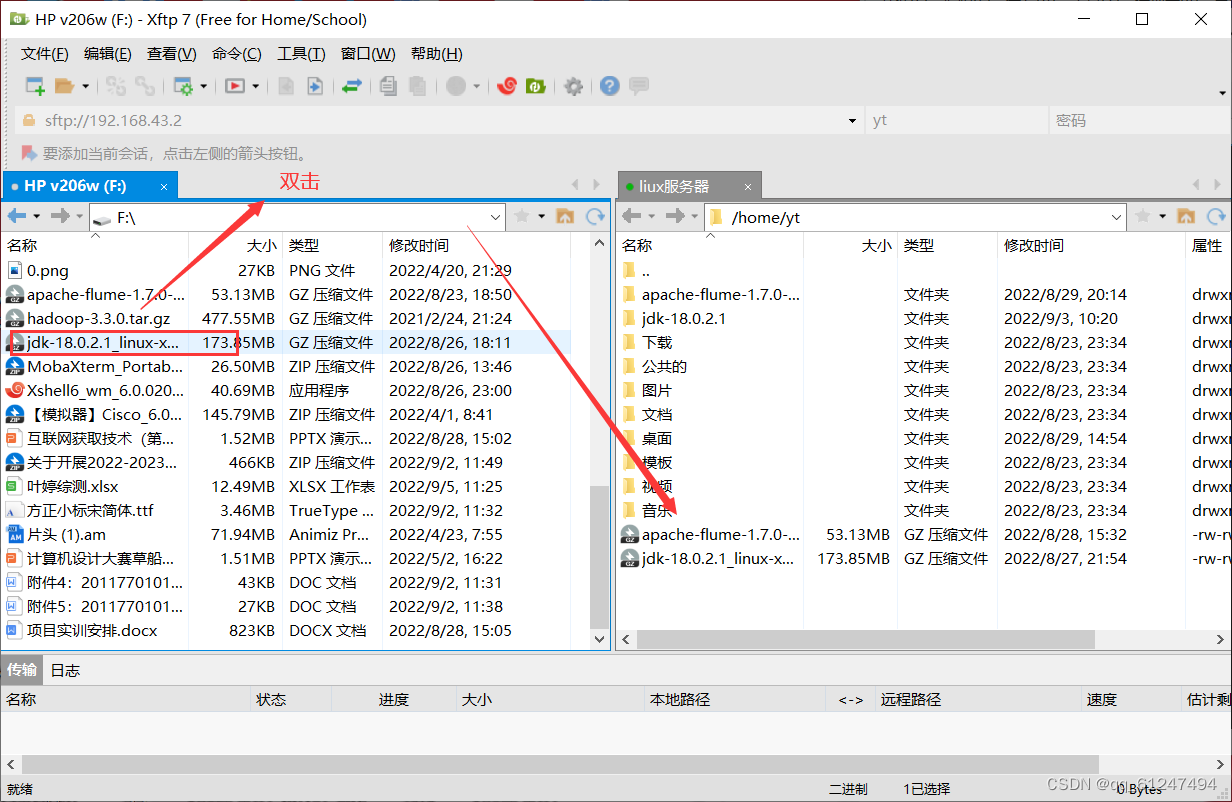Open the 命令(C) menu
Screen dimensions: 1232x802
click(237, 54)
